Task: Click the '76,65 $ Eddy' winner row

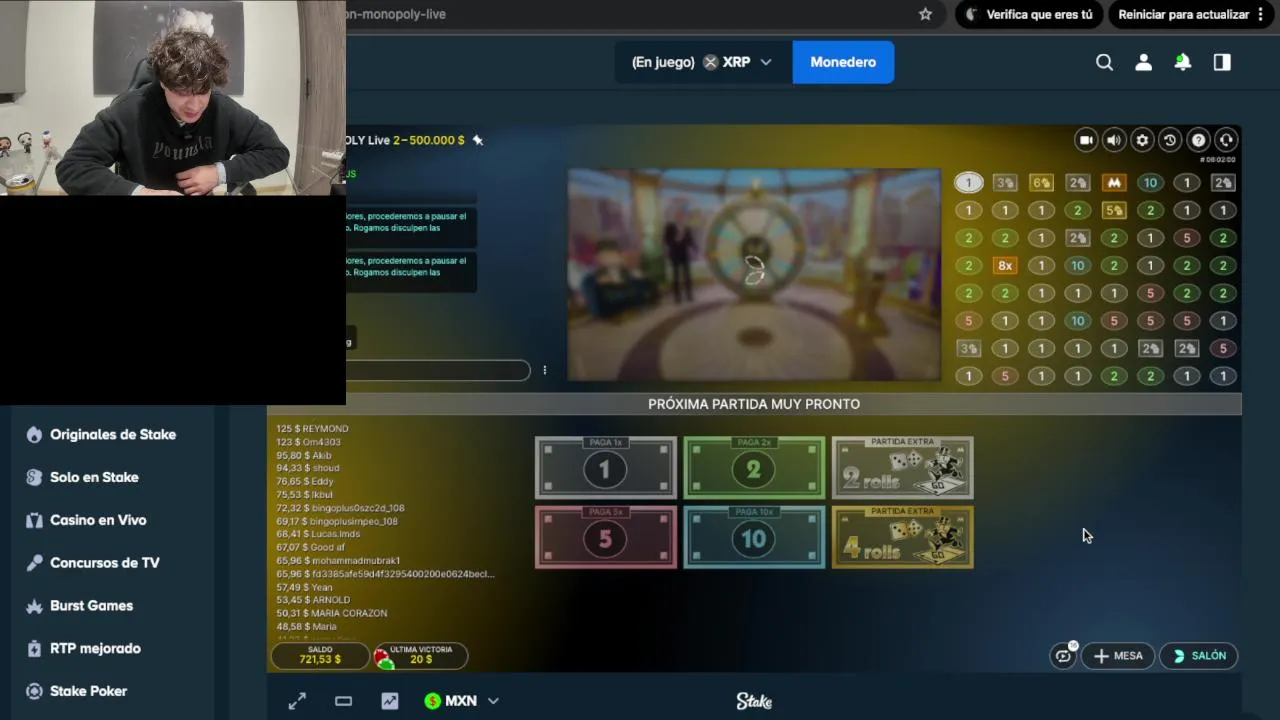Action: coord(305,482)
